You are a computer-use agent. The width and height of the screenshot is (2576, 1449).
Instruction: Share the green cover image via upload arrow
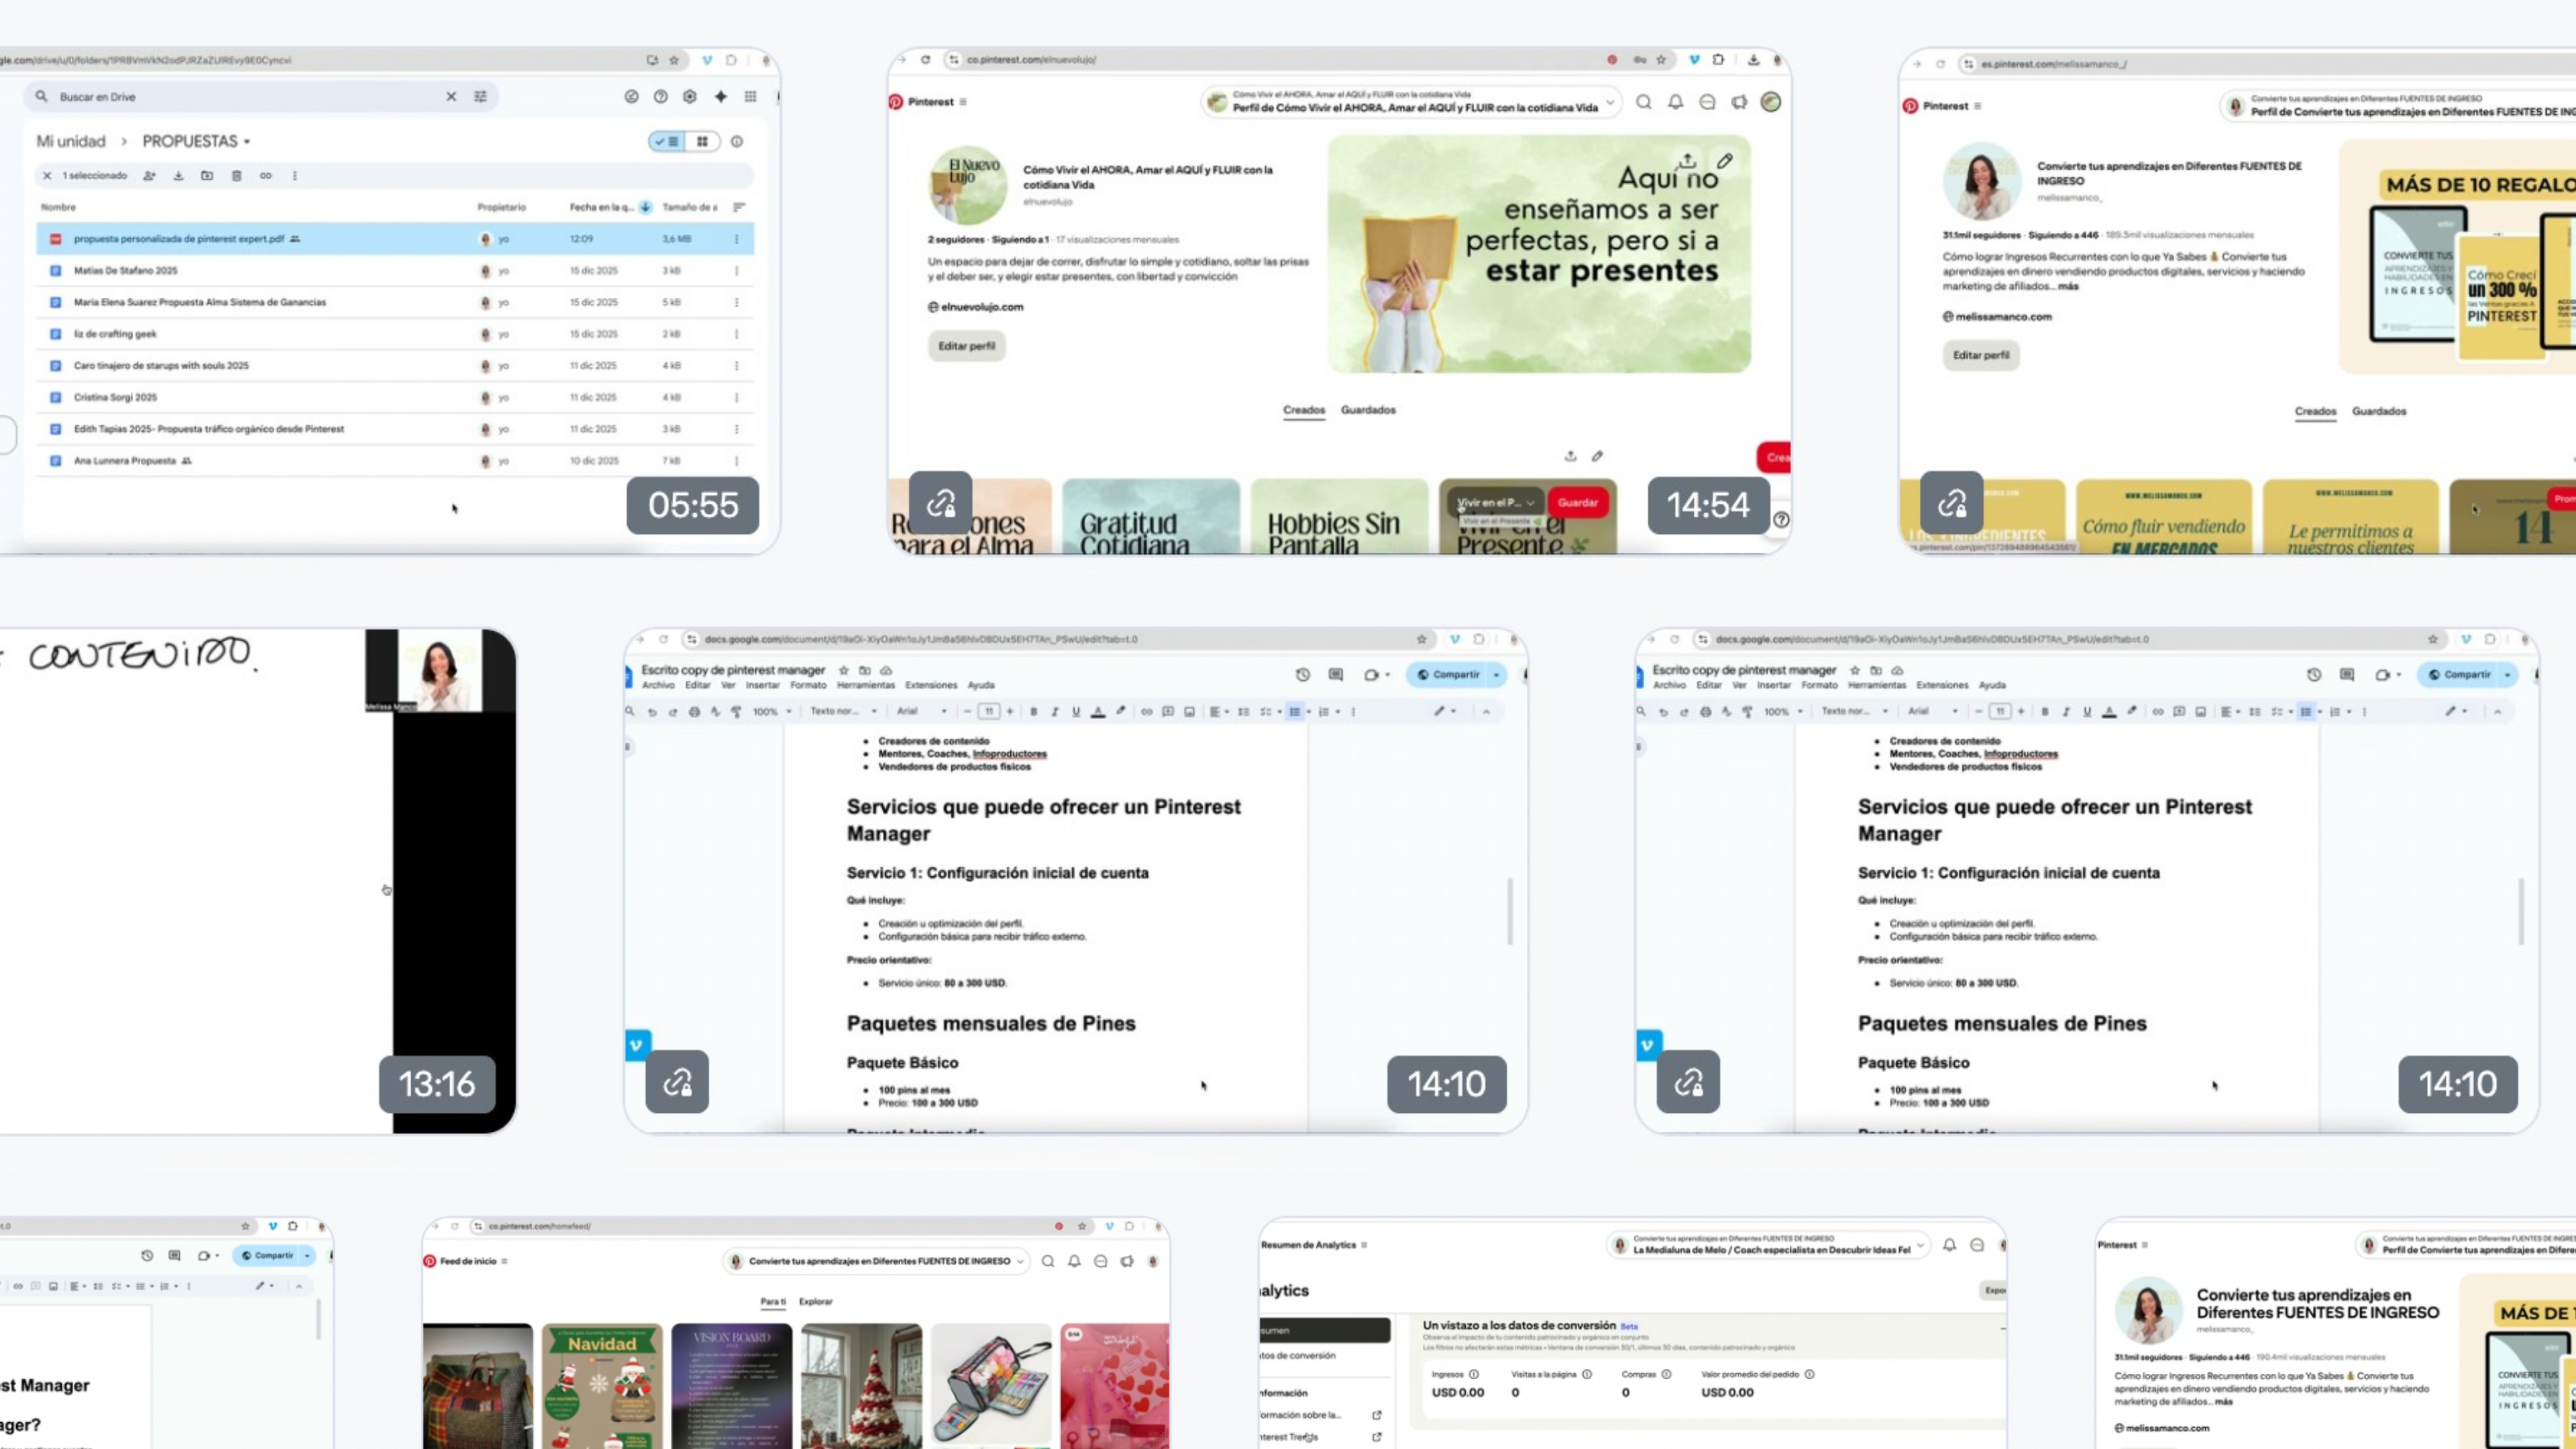point(1687,161)
